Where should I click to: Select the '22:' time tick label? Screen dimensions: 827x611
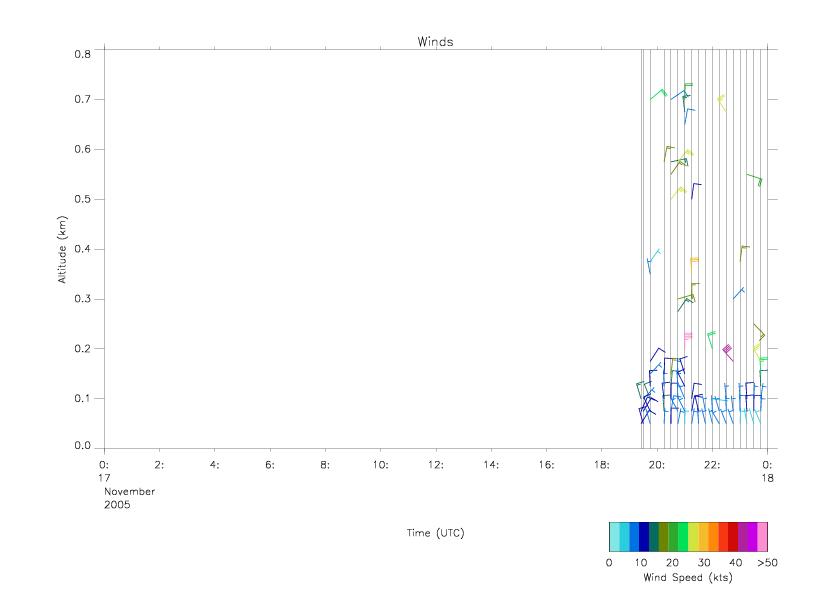(x=712, y=465)
